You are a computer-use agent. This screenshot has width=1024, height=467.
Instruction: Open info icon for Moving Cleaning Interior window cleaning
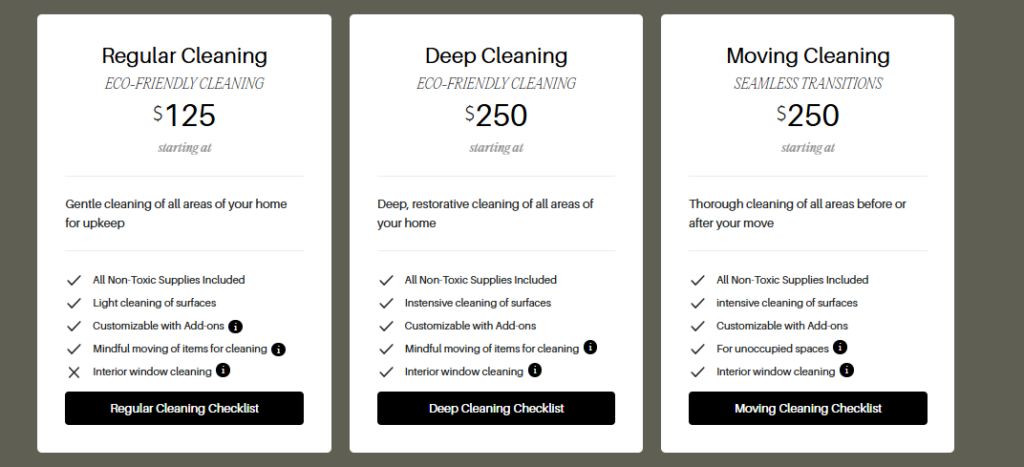click(x=847, y=370)
